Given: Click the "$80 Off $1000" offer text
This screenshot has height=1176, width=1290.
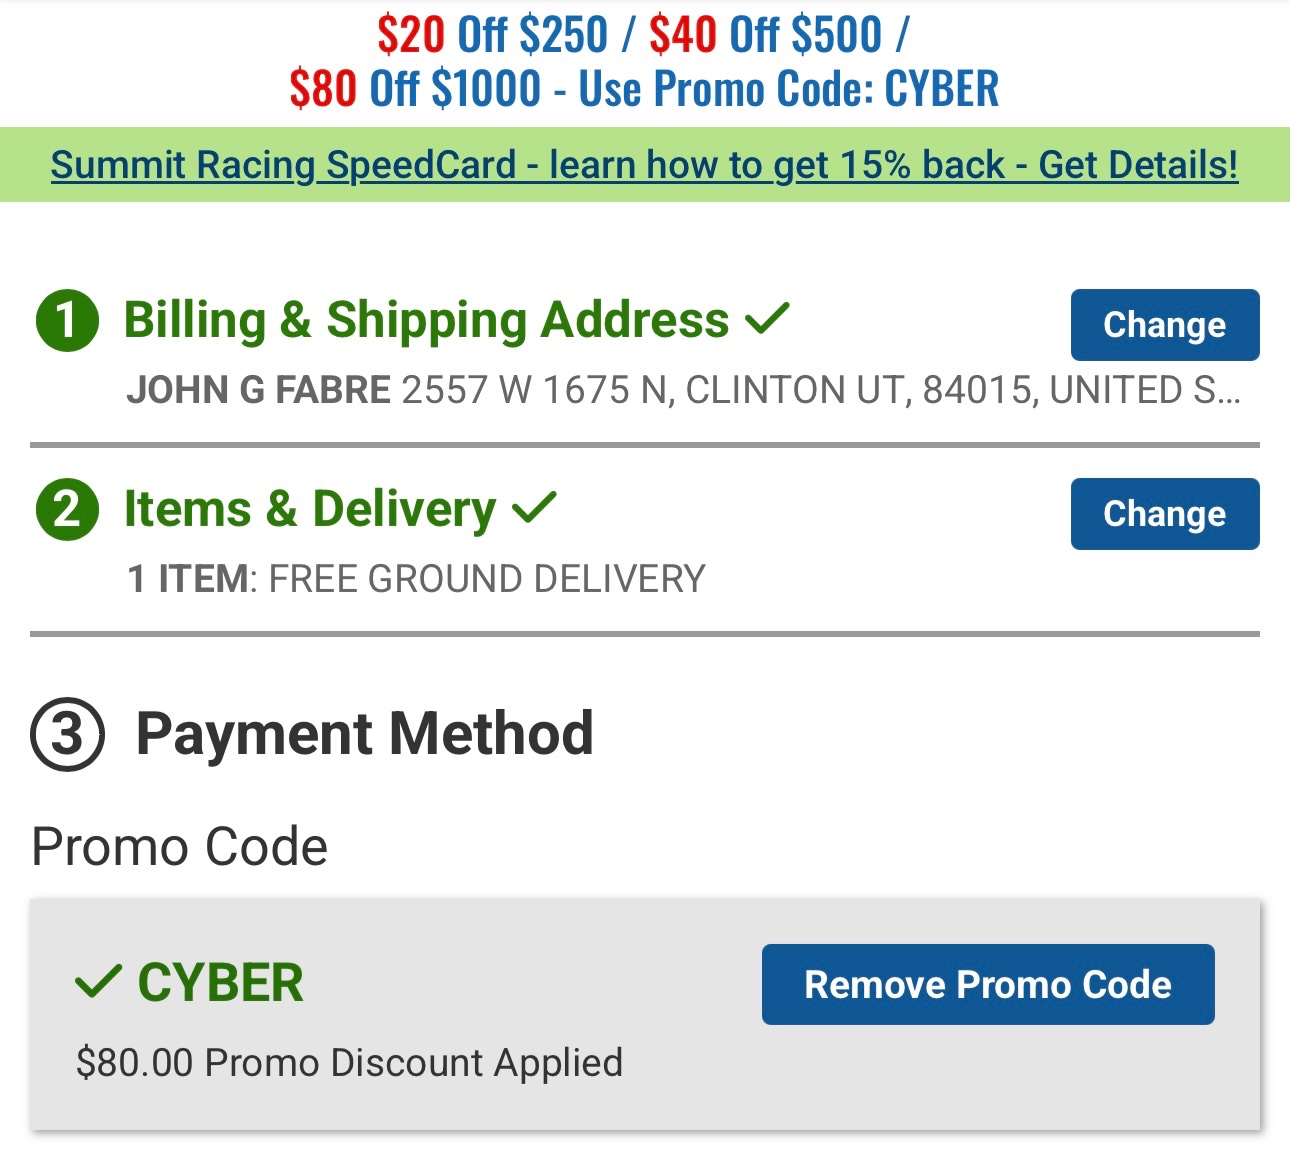Looking at the screenshot, I should pyautogui.click(x=415, y=89).
